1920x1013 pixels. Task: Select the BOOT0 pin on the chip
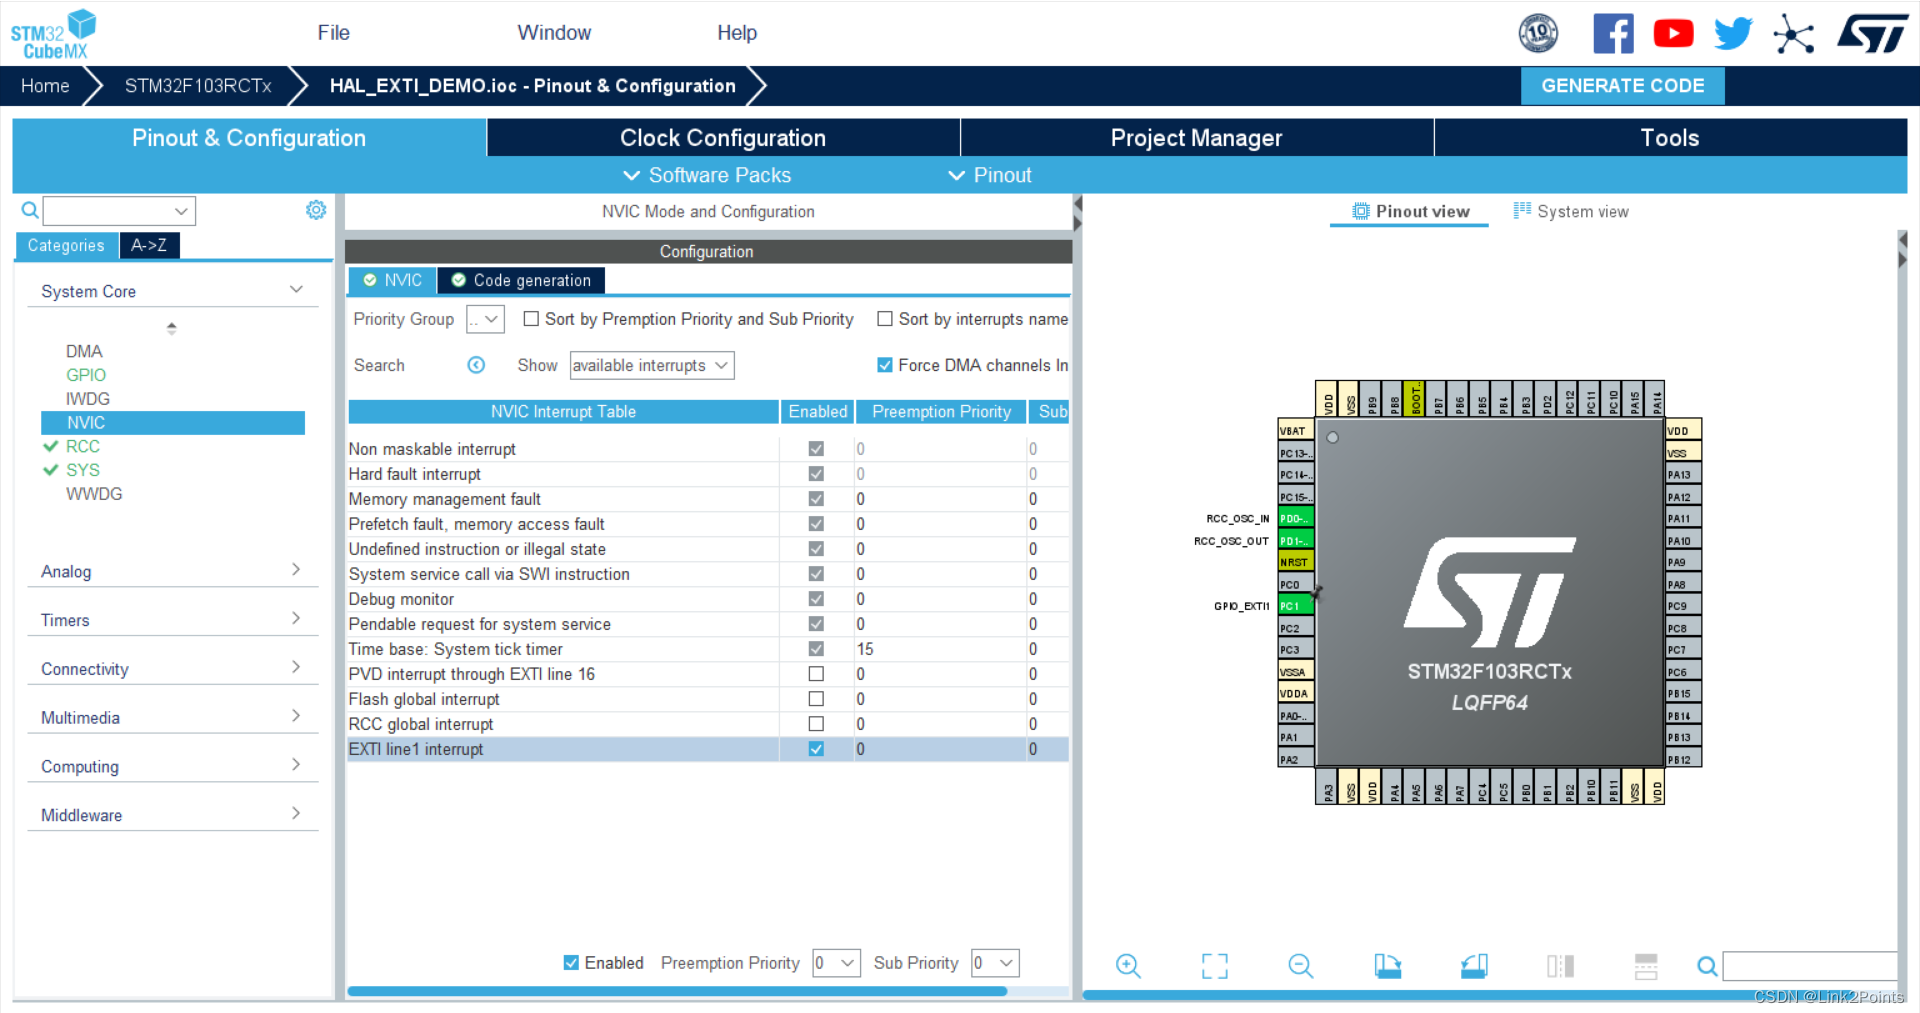point(1415,399)
